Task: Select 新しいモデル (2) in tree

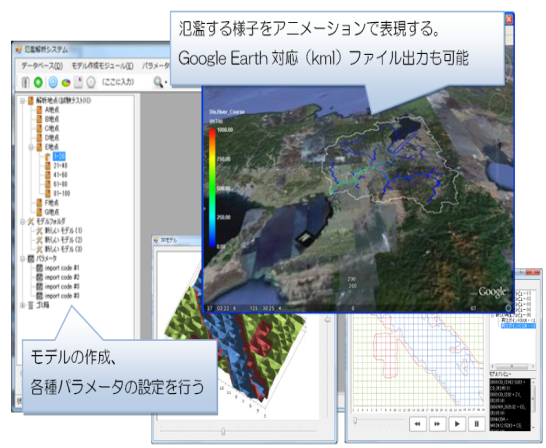Action: click(x=63, y=240)
